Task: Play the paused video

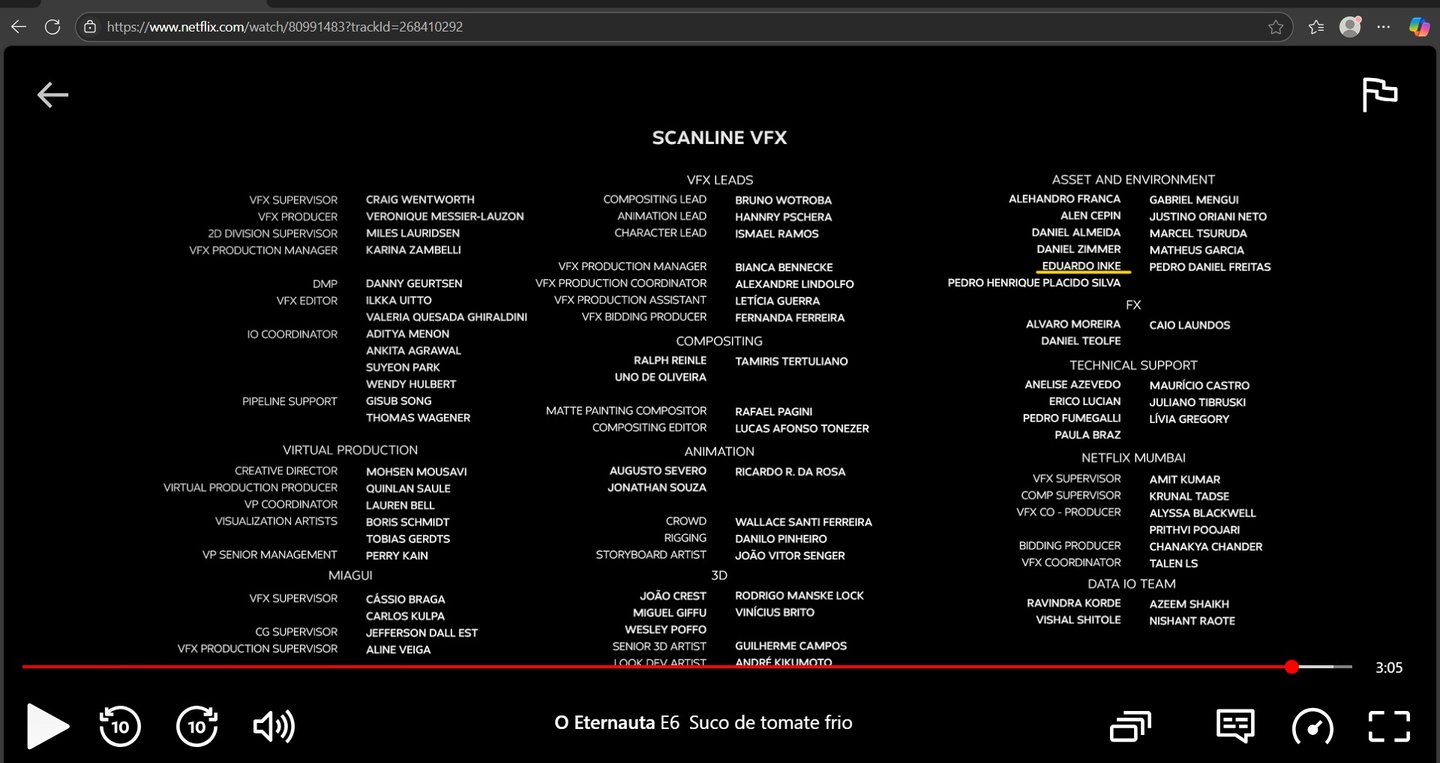Action: coord(47,726)
